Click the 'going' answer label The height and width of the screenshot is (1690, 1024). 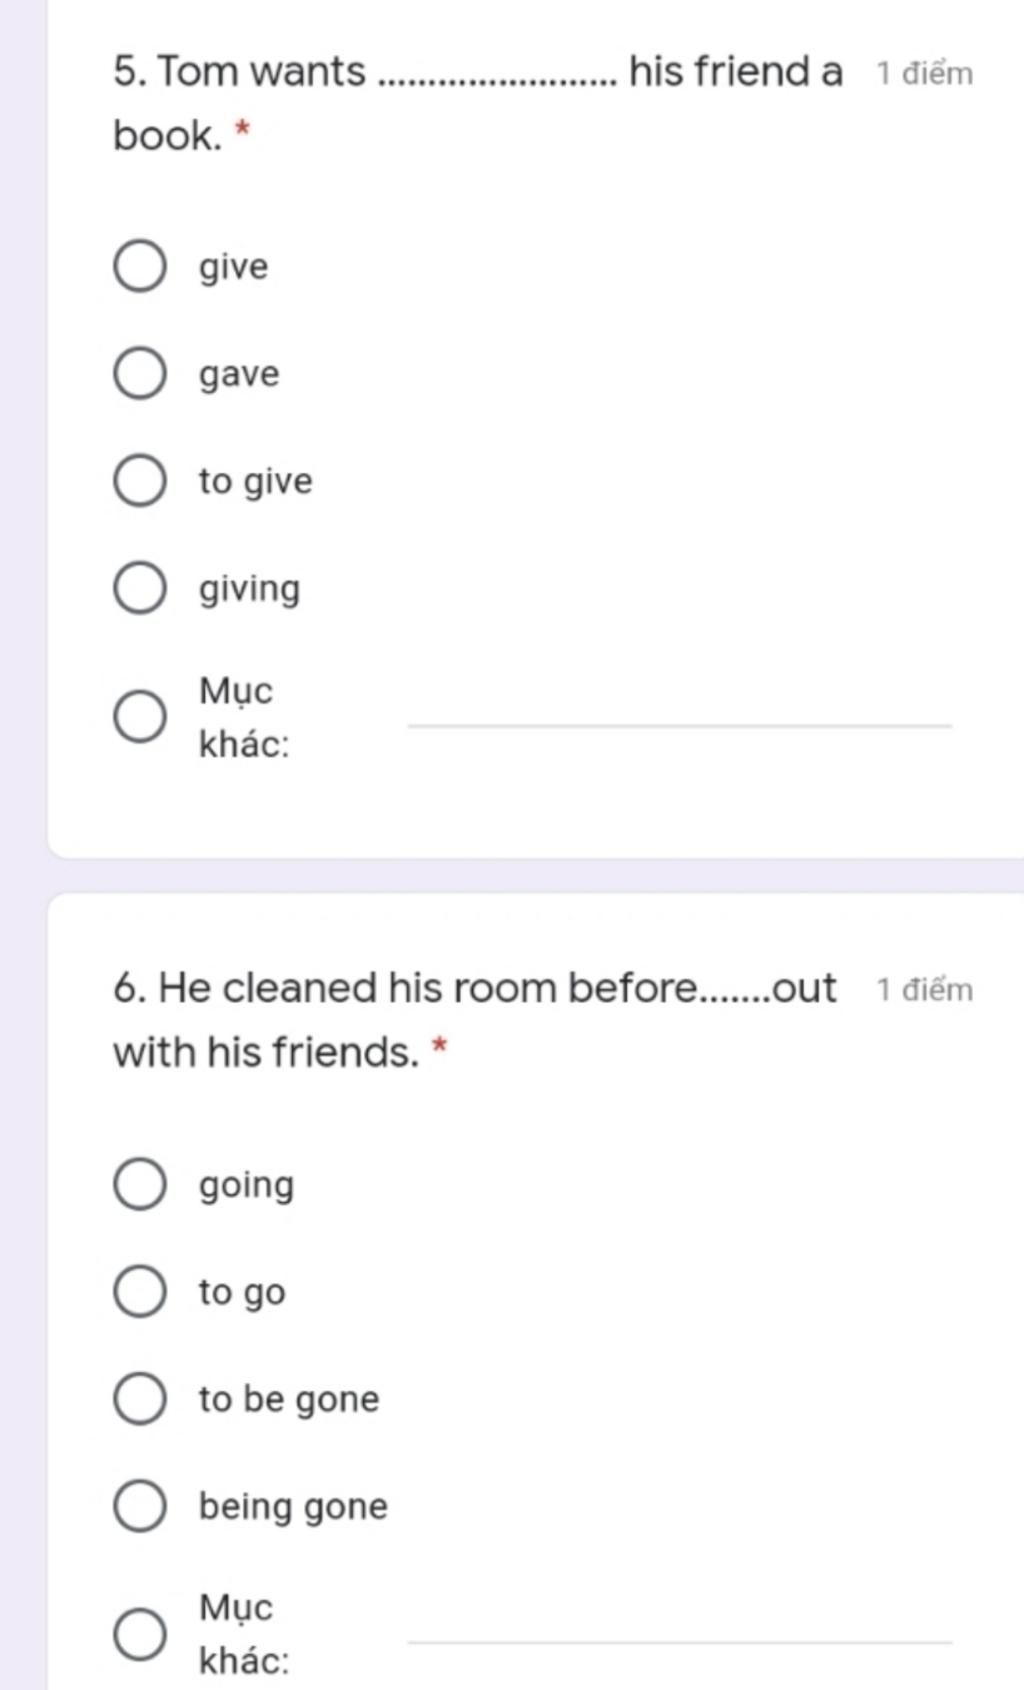click(246, 1185)
